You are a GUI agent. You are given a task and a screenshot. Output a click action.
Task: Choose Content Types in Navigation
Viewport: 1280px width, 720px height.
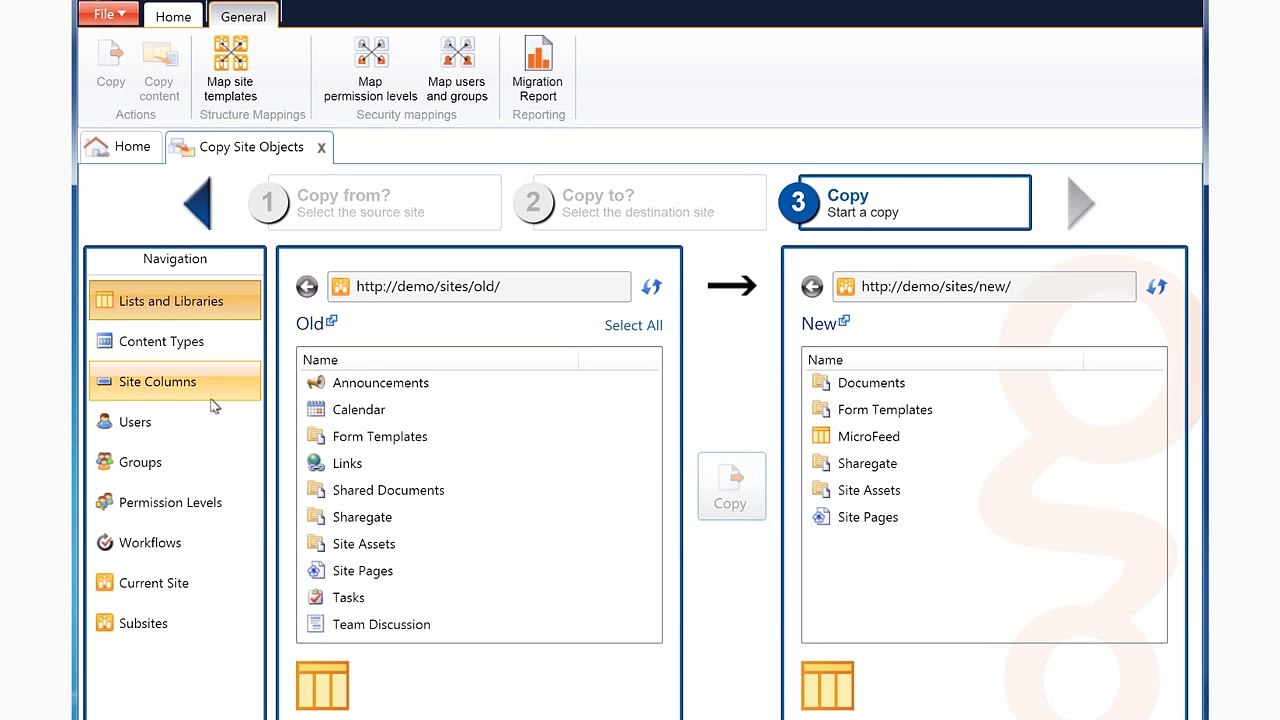point(175,341)
